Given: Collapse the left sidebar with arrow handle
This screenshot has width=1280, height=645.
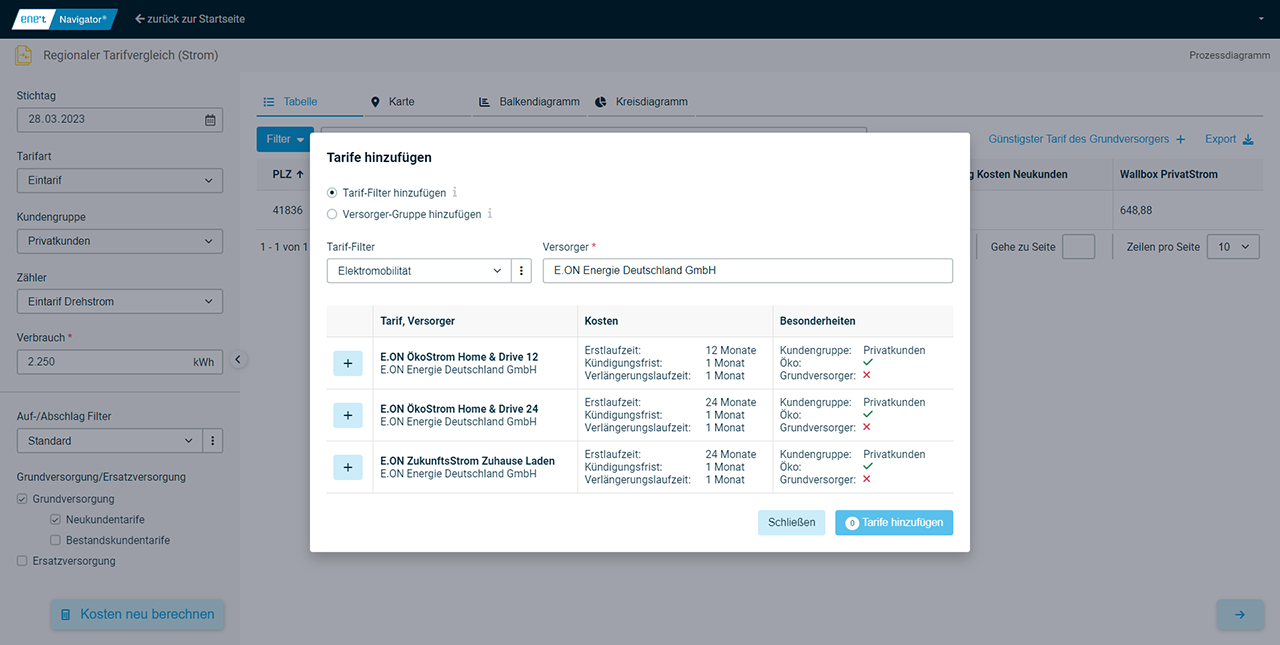Looking at the screenshot, I should pos(238,360).
